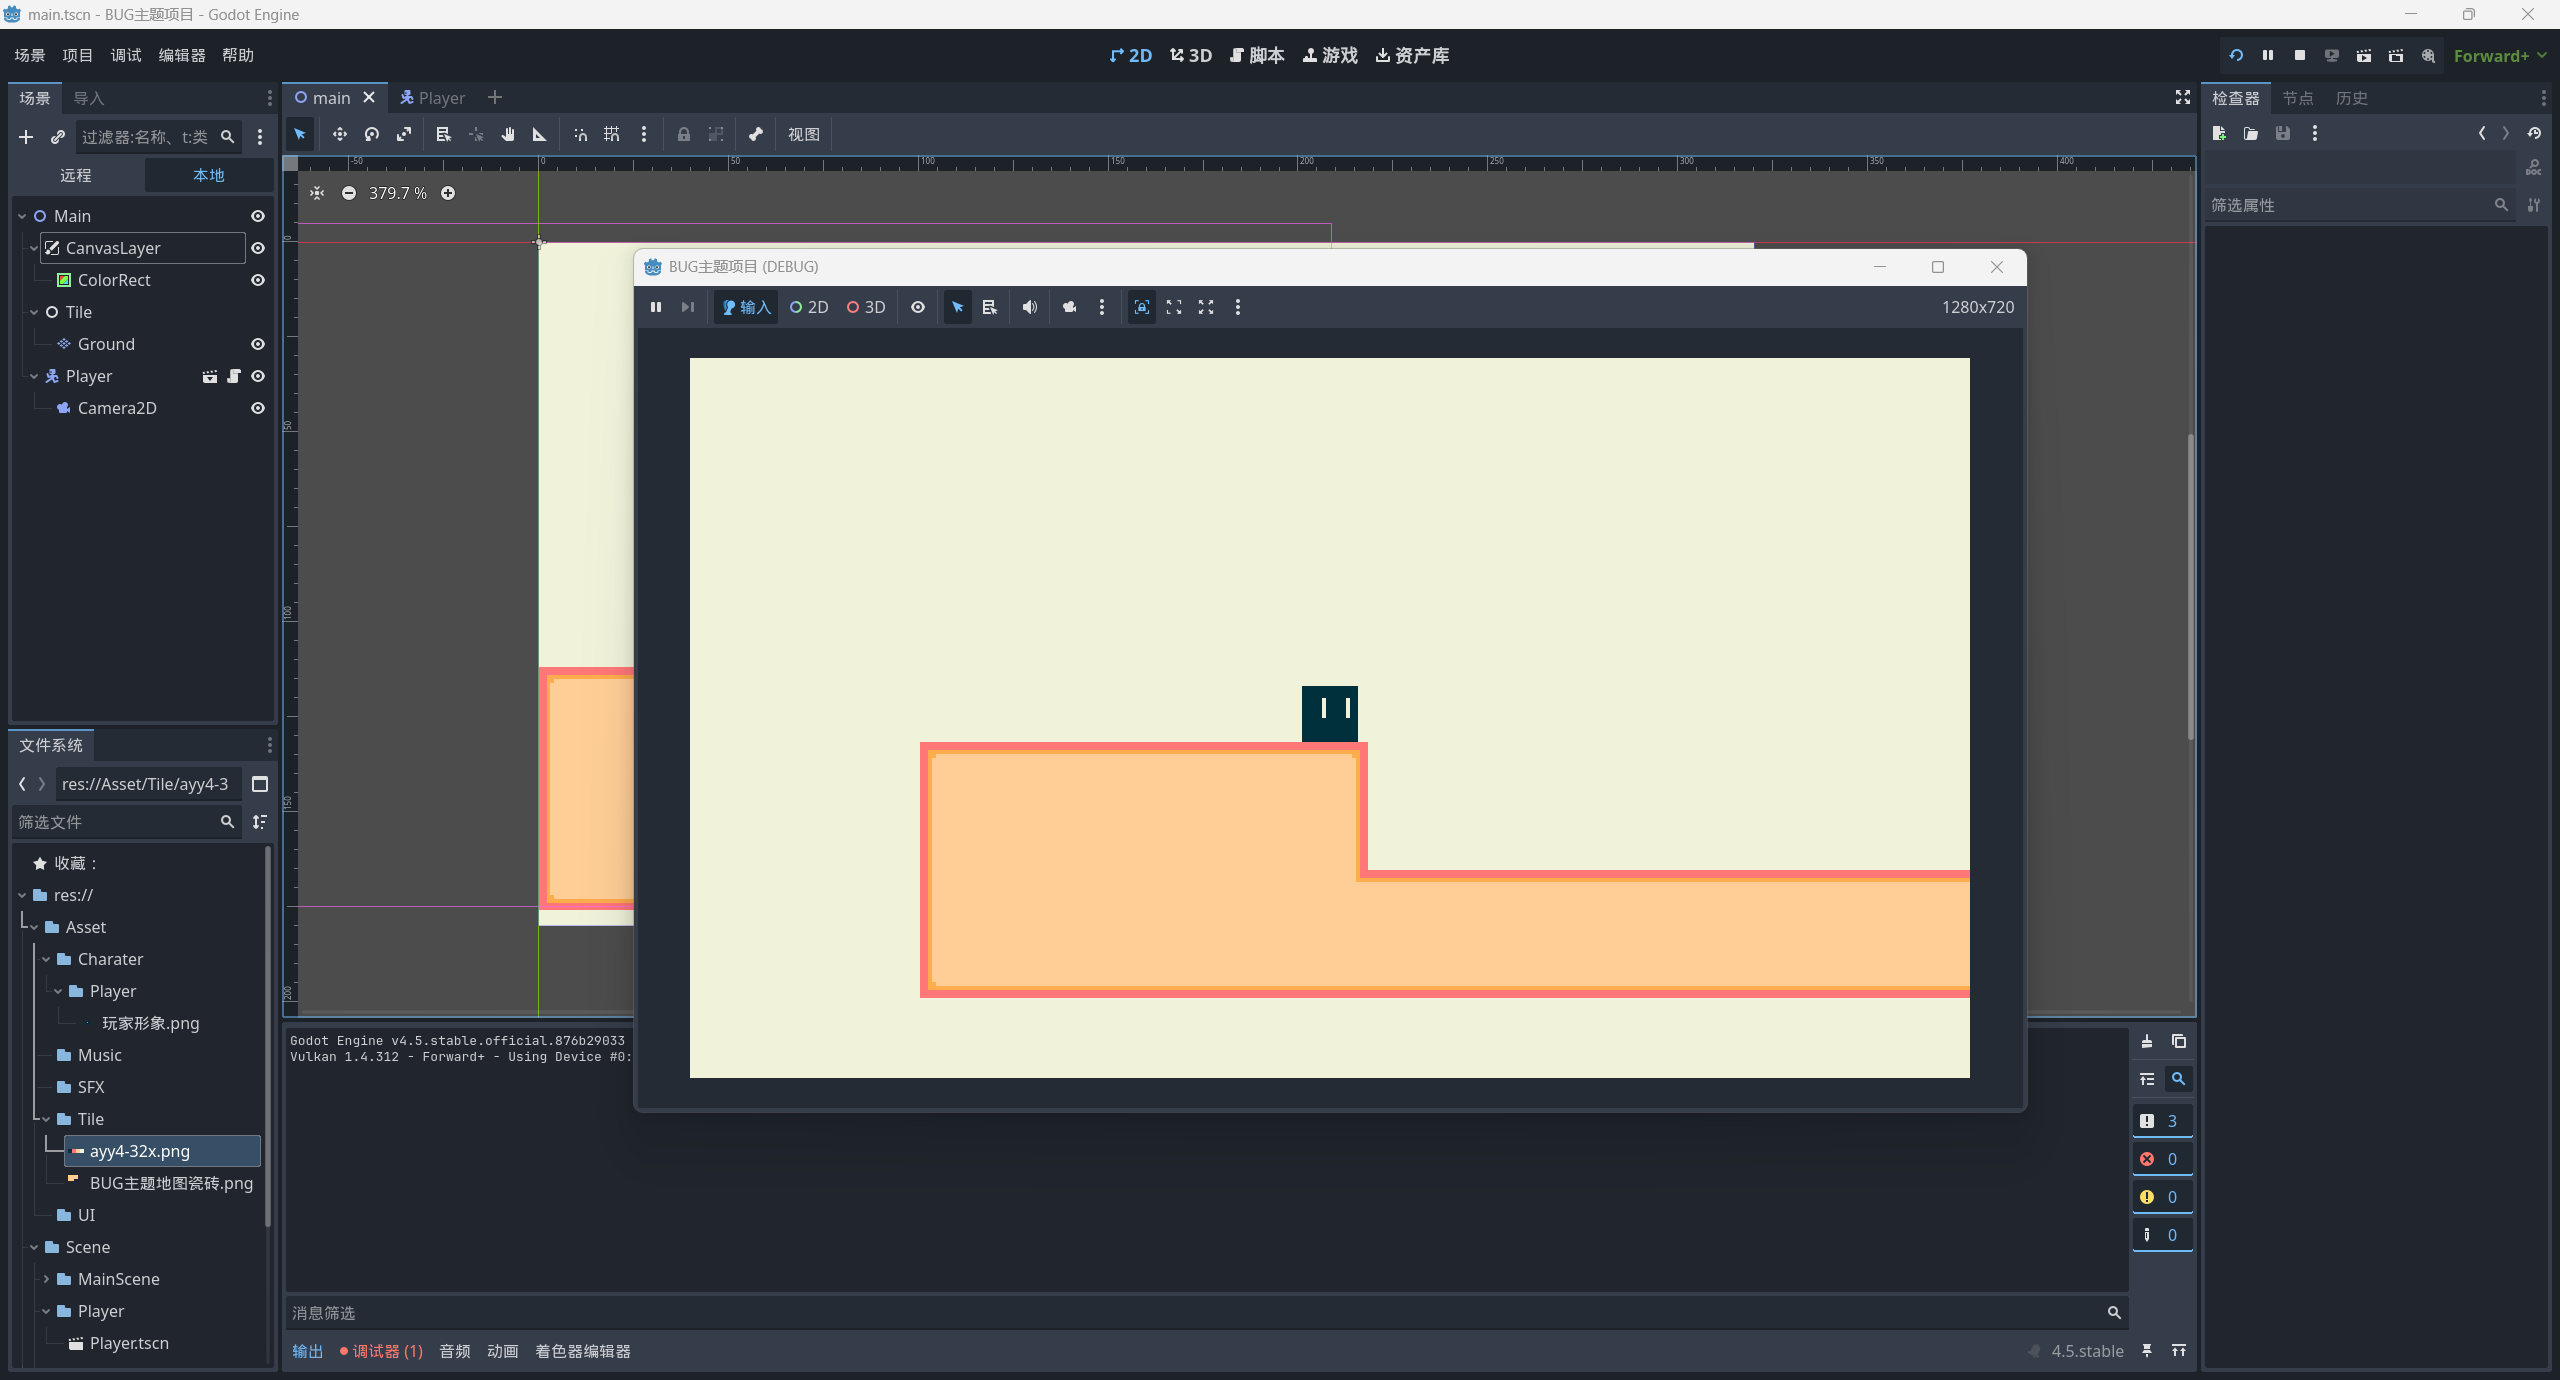Screen dimensions: 2560x1380
Task: Open the 调试器 (1) bottom panel
Action: pyautogui.click(x=382, y=1351)
